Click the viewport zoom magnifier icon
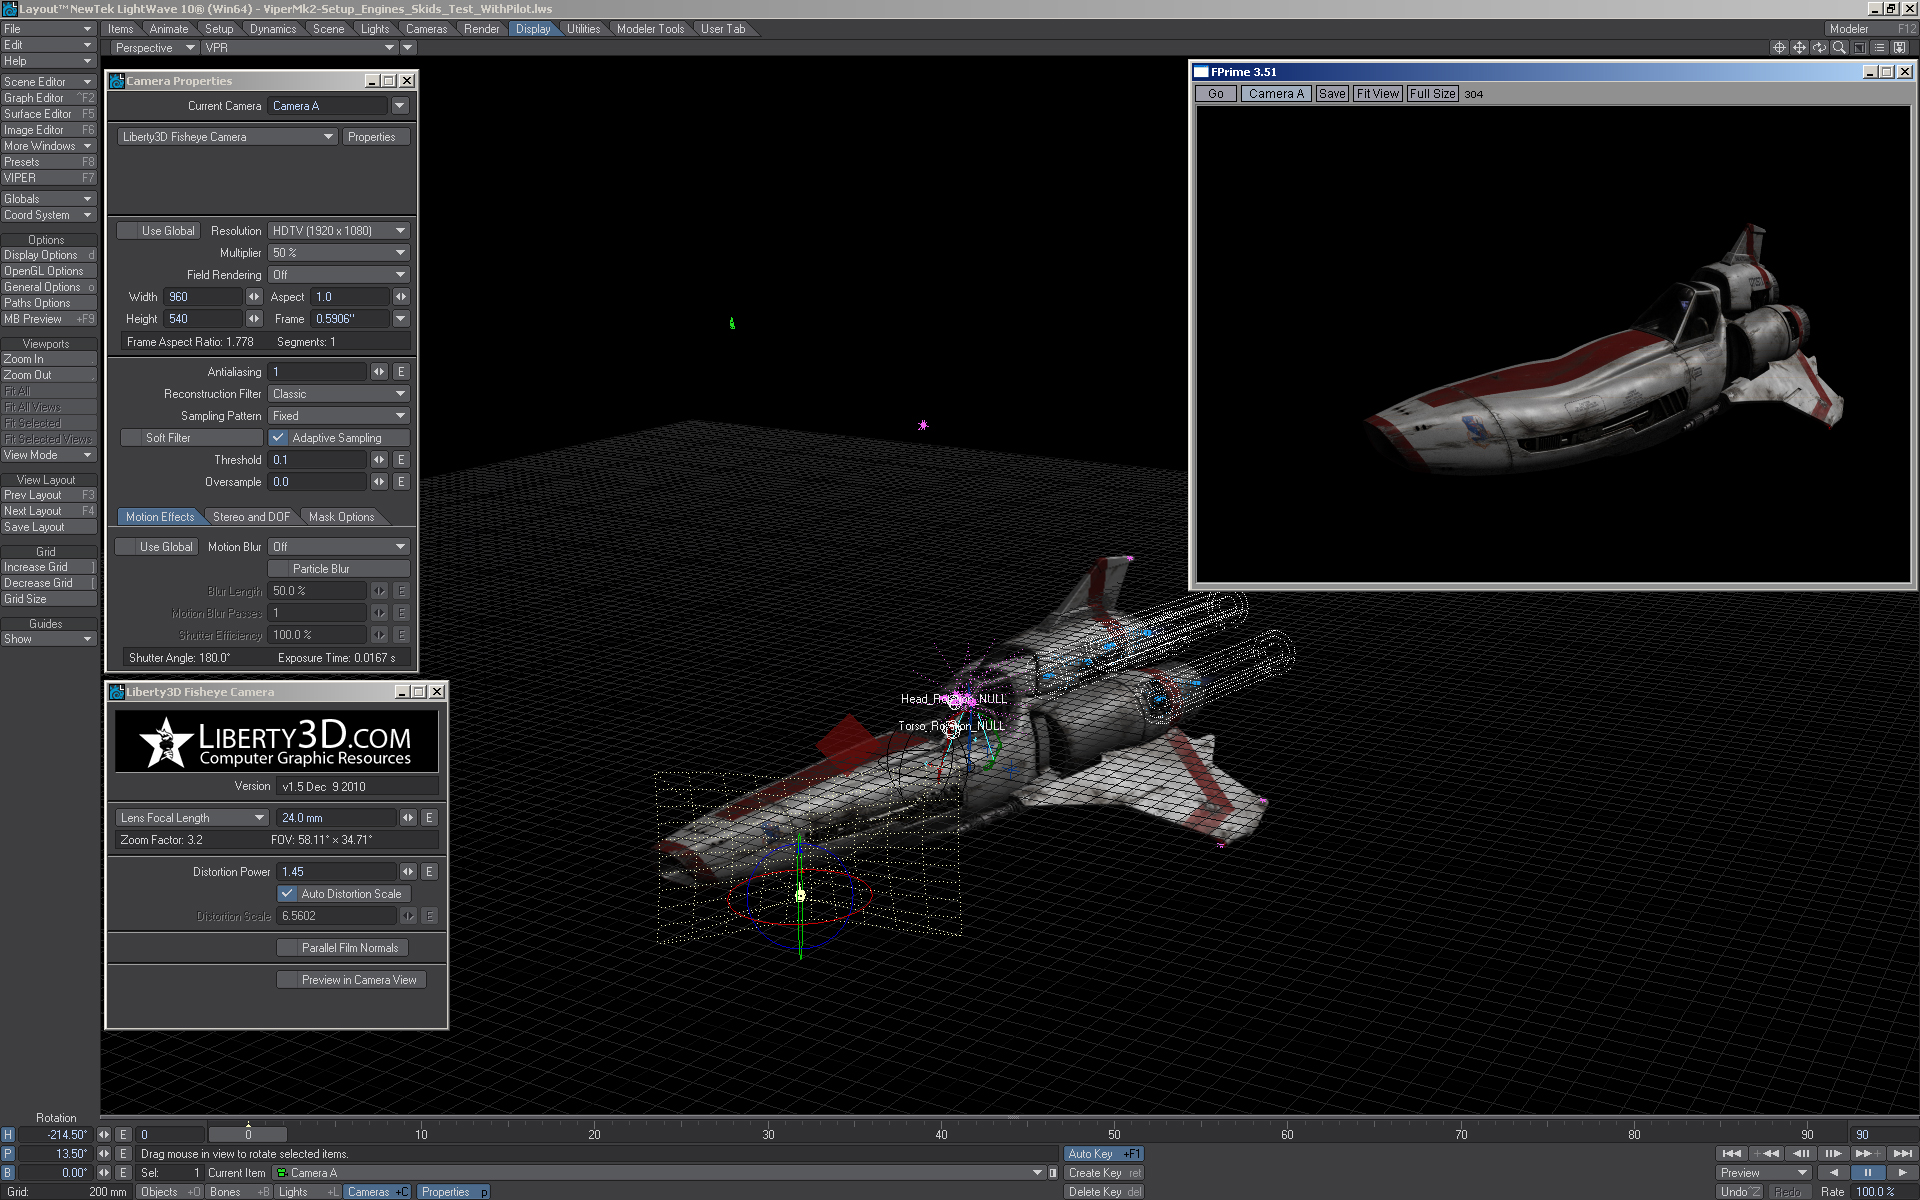 click(1839, 47)
